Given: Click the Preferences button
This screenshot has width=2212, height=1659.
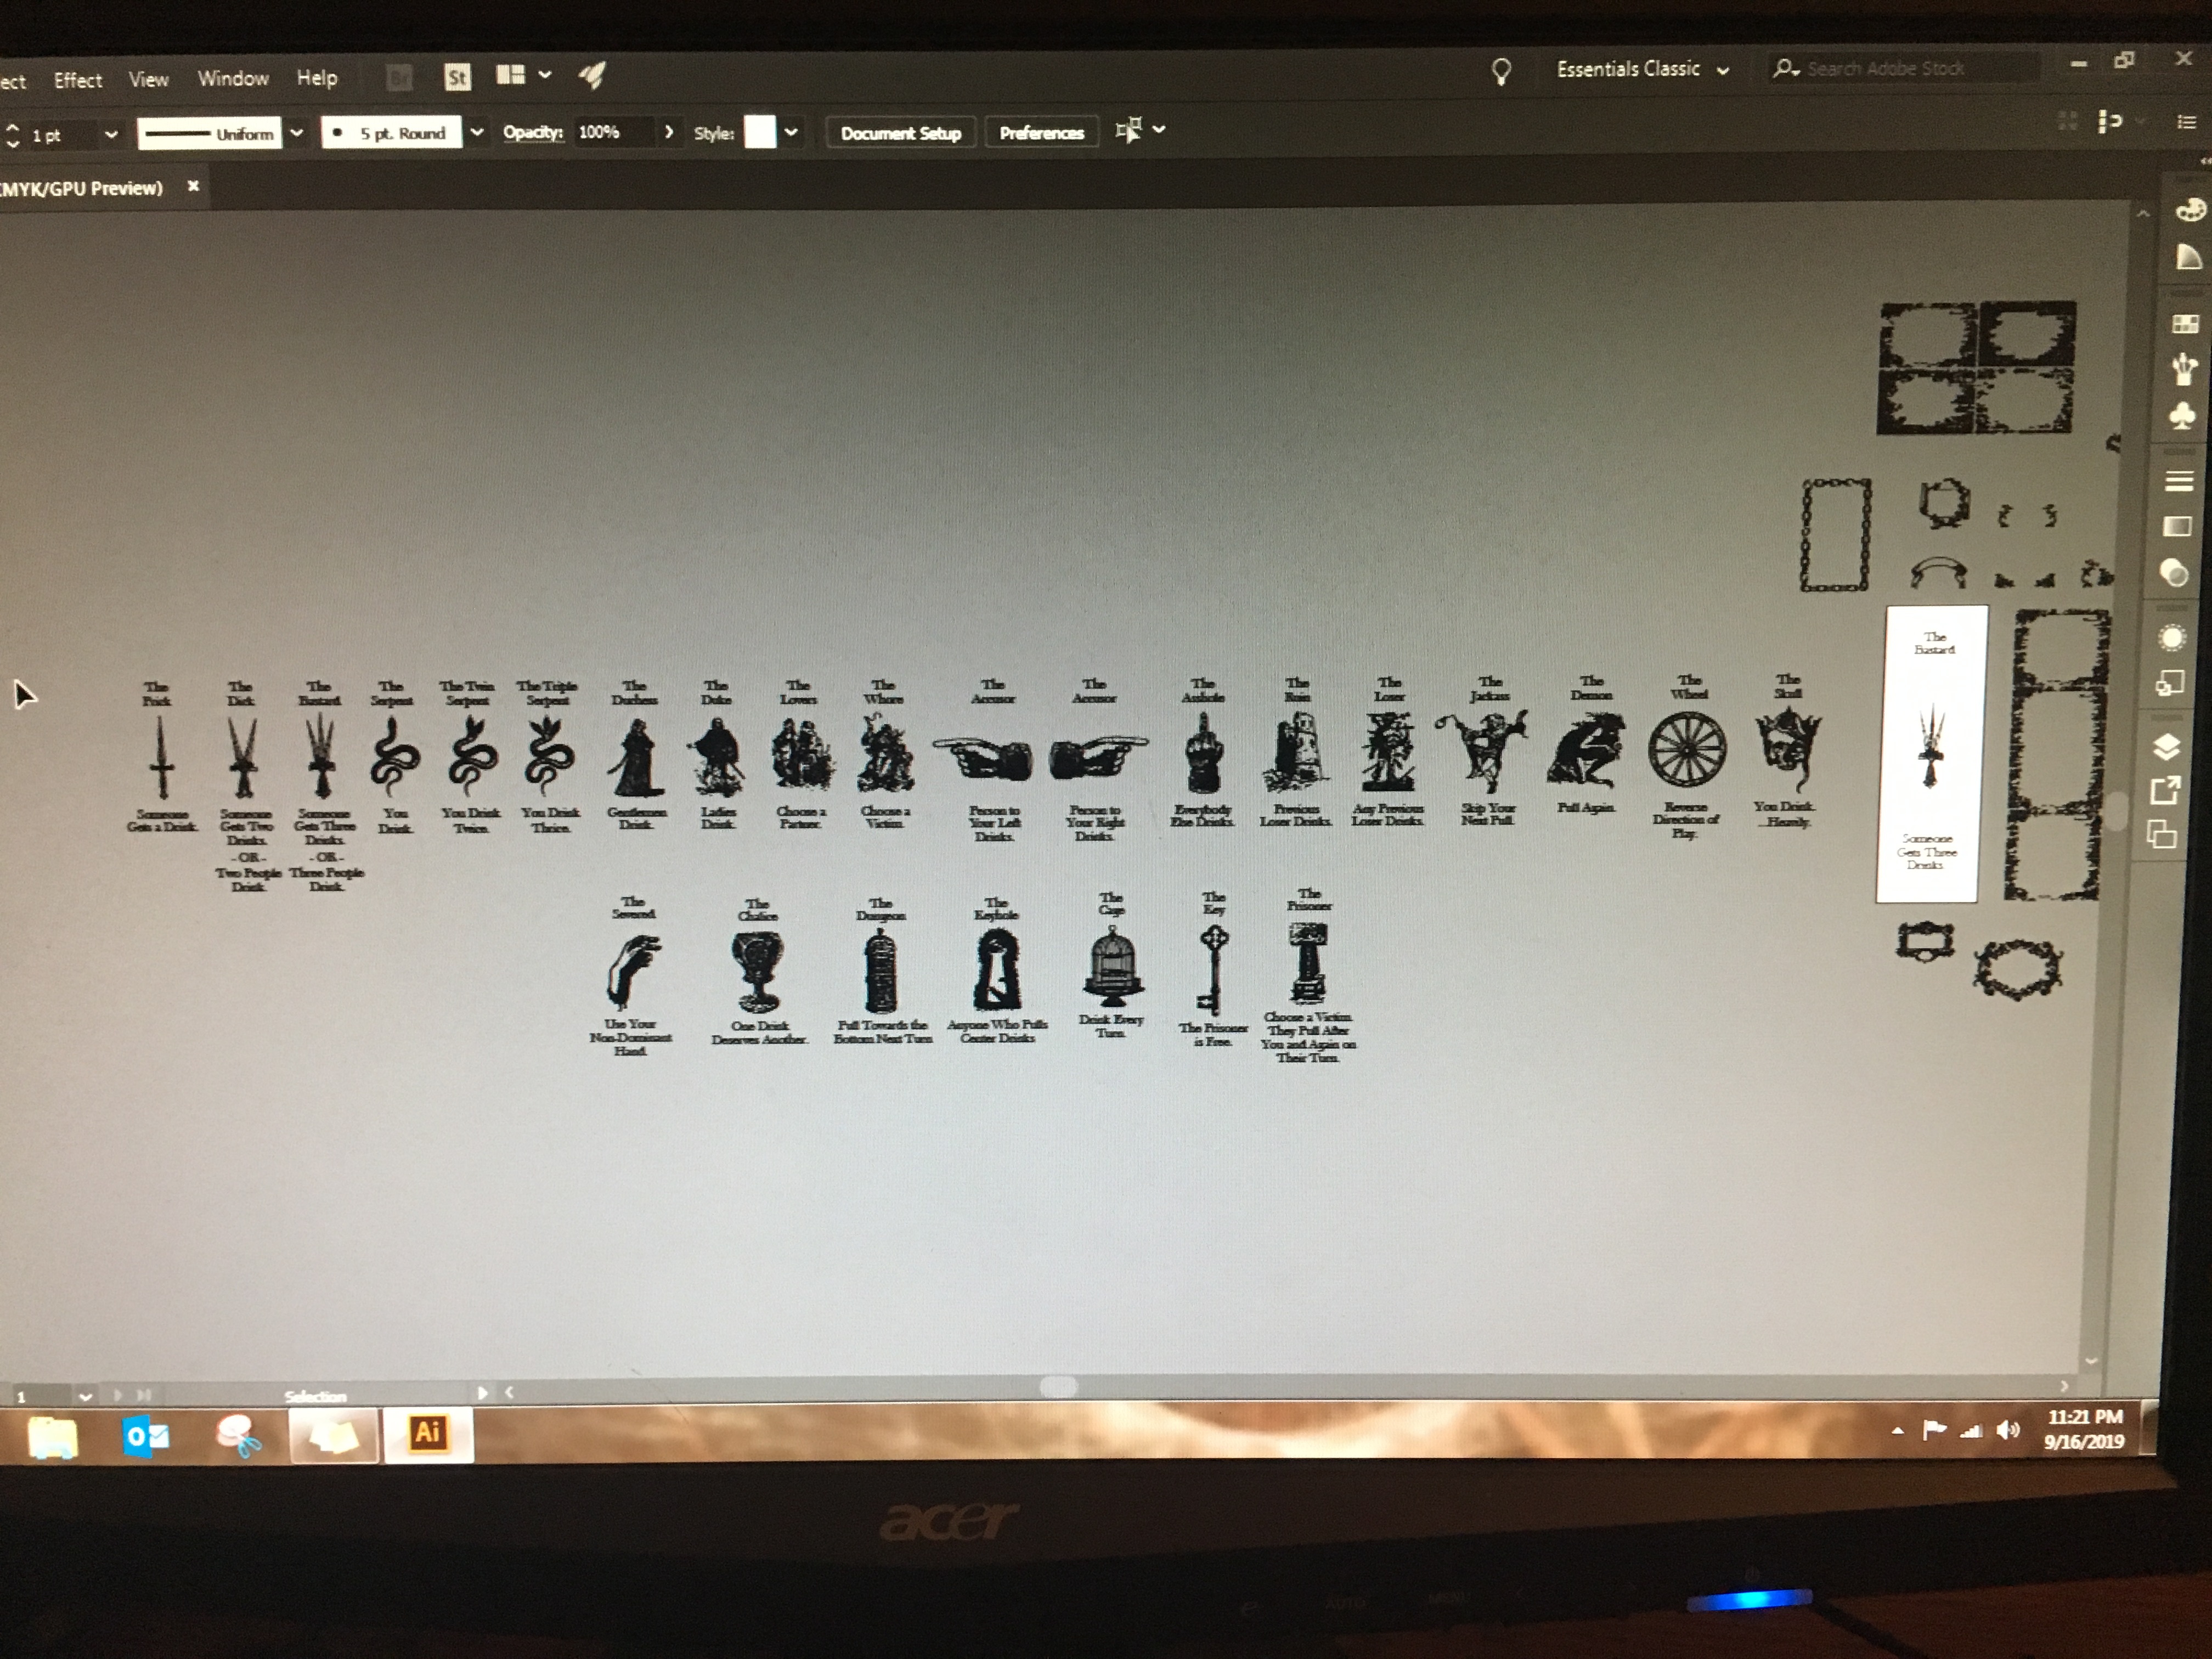Looking at the screenshot, I should (1041, 133).
